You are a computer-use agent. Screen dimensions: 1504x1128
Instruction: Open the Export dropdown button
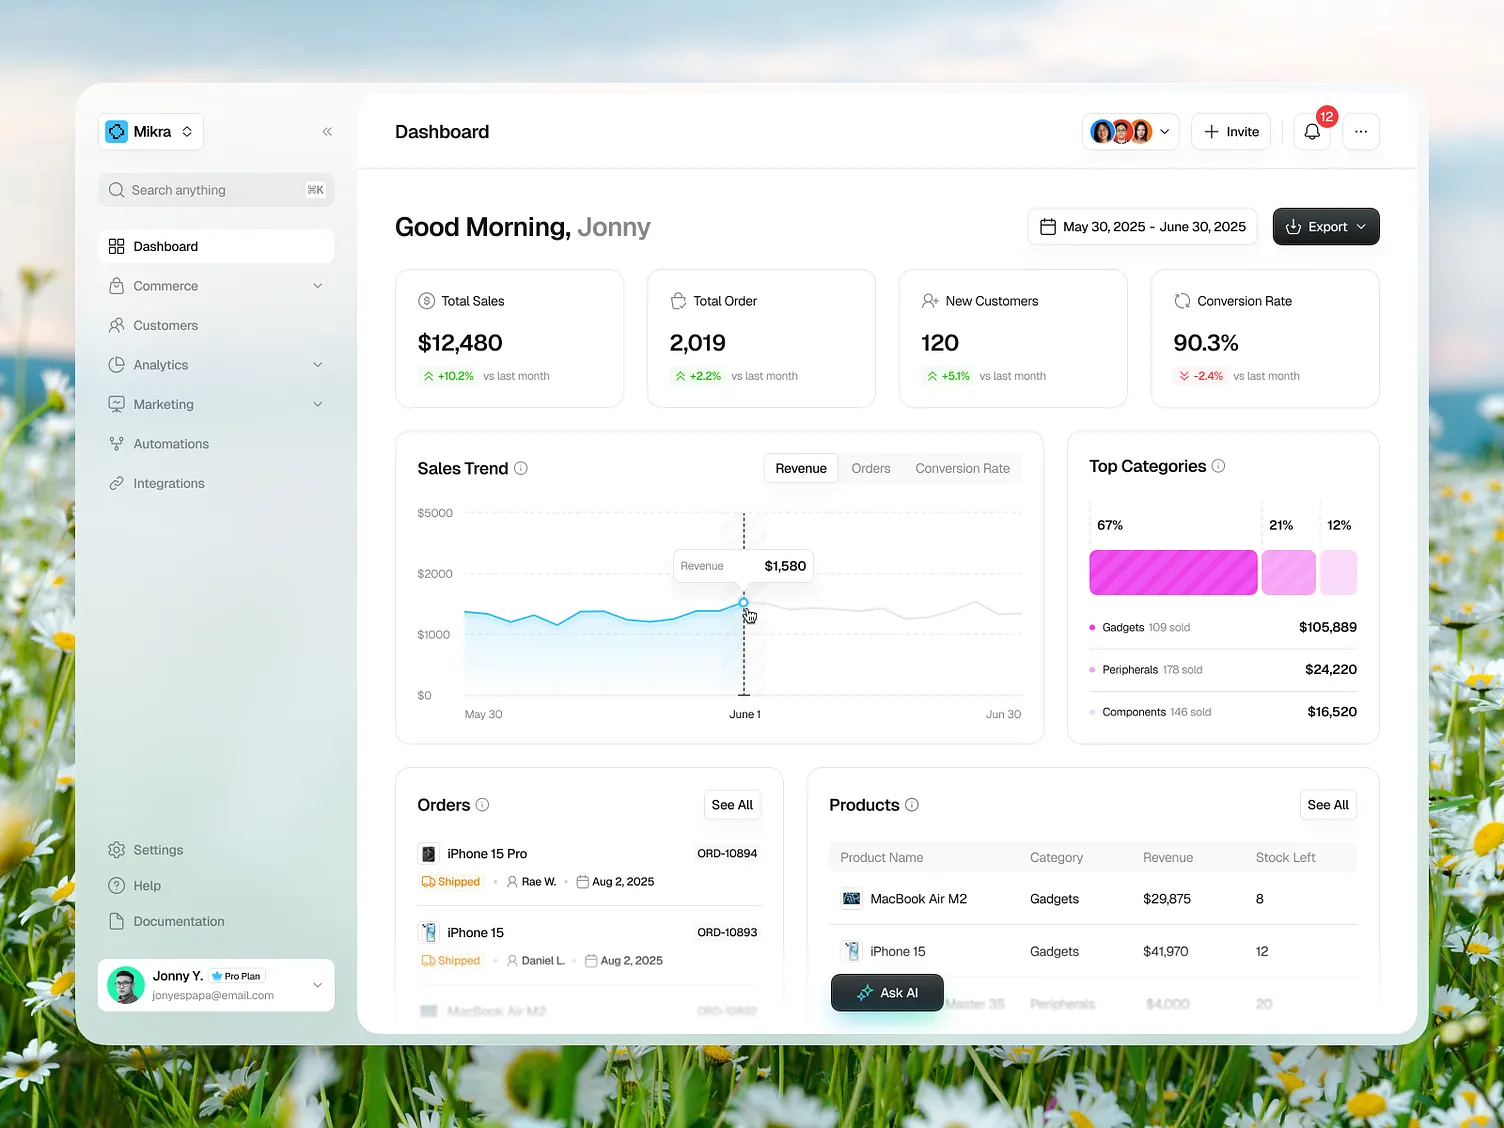coord(1325,227)
